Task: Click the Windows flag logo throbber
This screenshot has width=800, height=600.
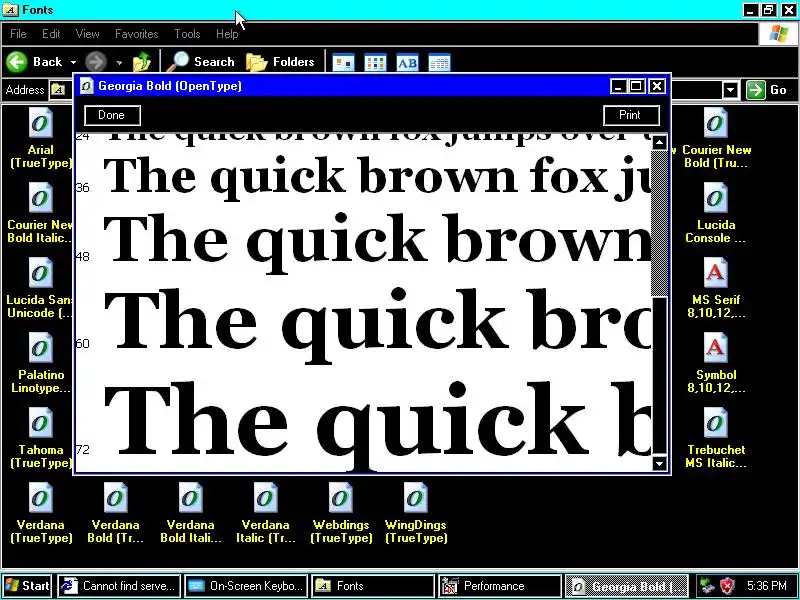Action: (x=778, y=34)
